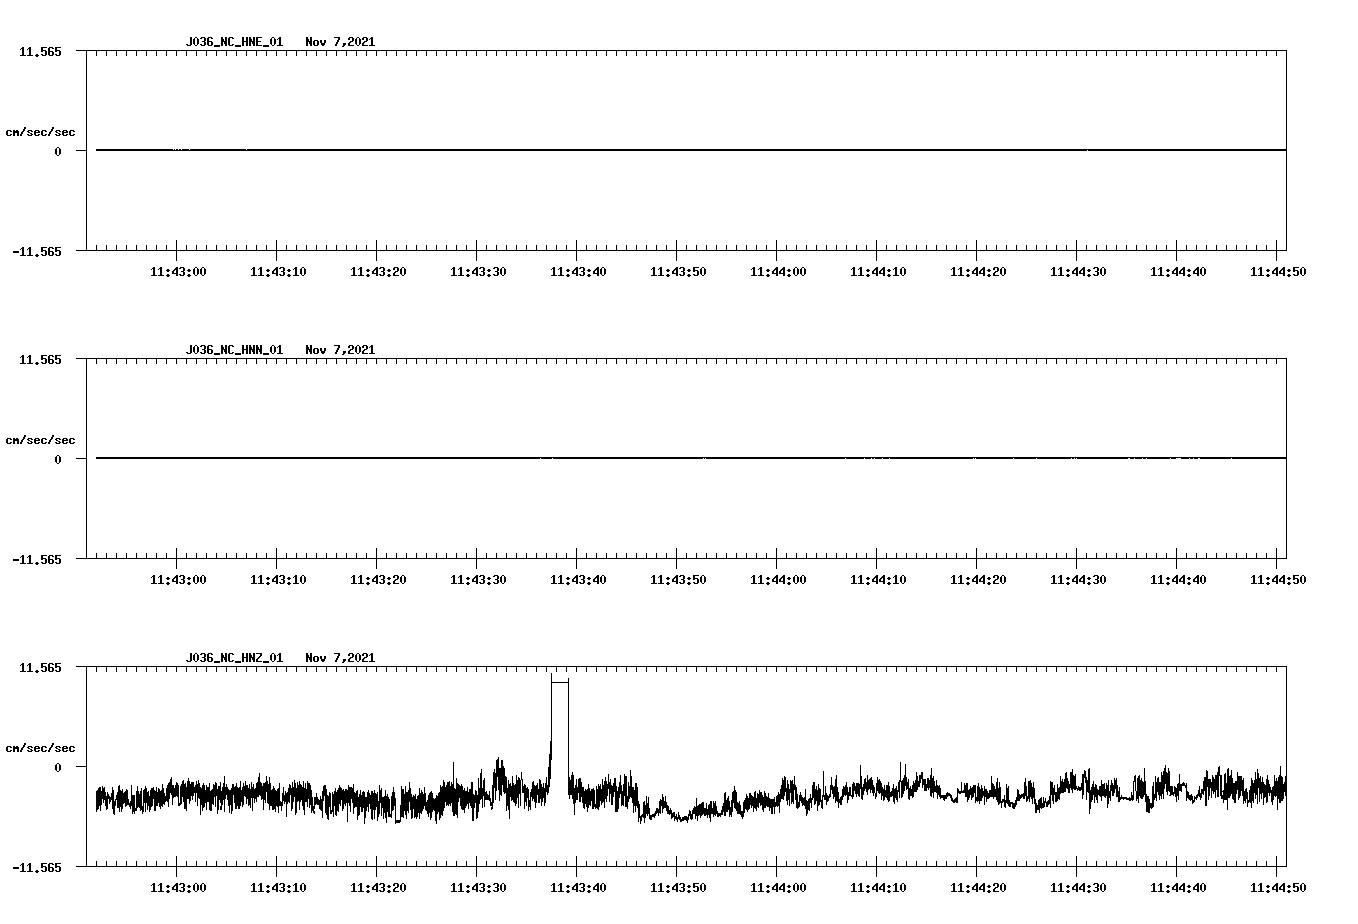The height and width of the screenshot is (924, 1358).
Task: Select the 11:44:30 time label under HNZ plot
Action: [1078, 888]
